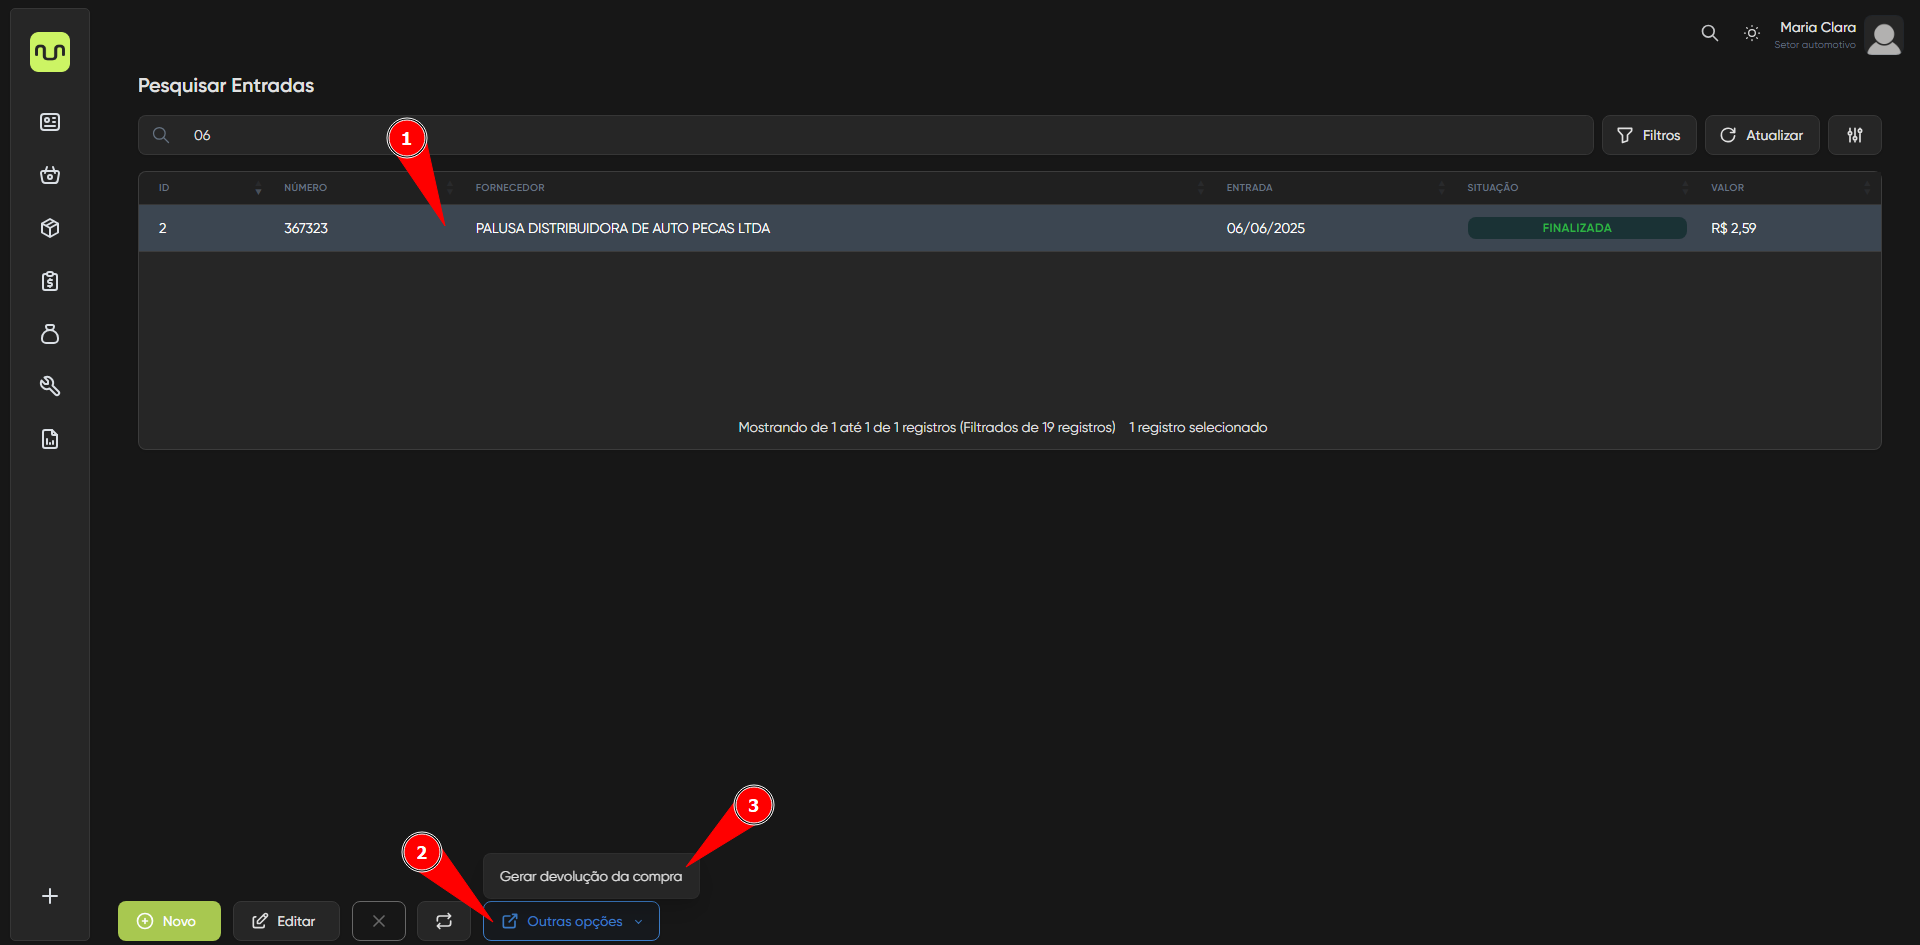Sort table by Entrada column header
Image resolution: width=1920 pixels, height=945 pixels.
(x=1249, y=188)
